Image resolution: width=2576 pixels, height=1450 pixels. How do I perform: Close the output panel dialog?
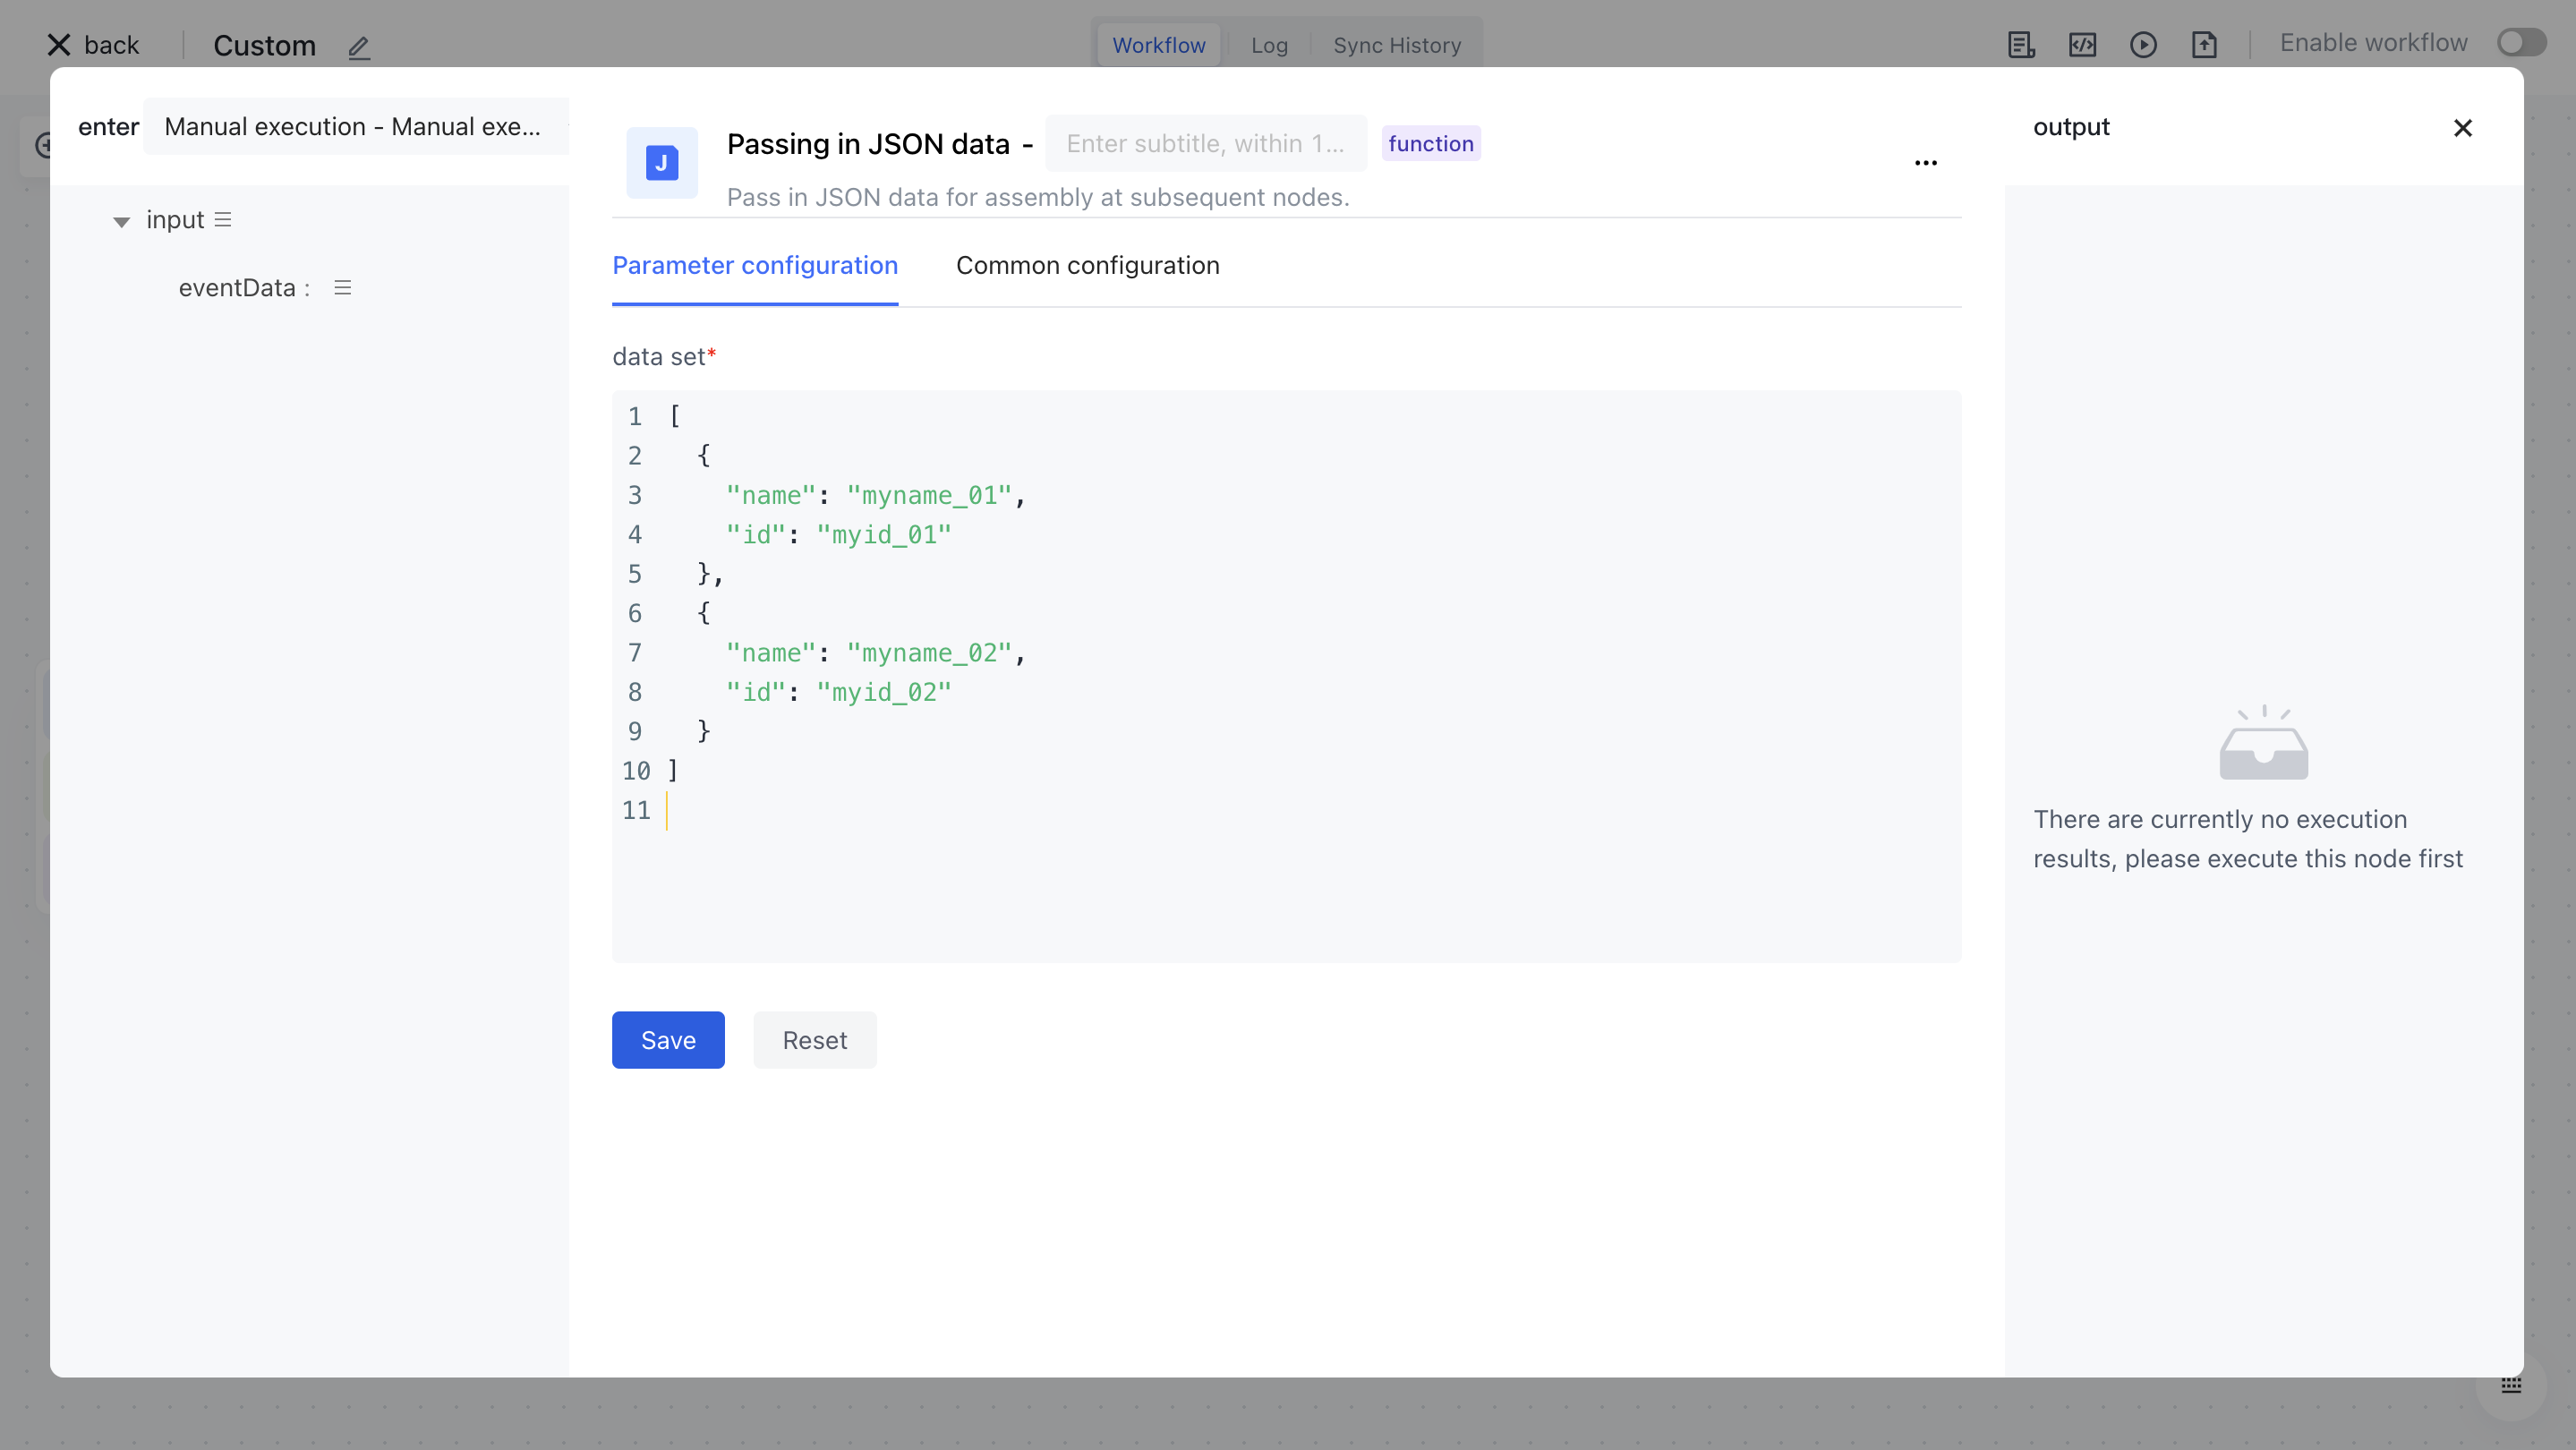pos(2462,128)
